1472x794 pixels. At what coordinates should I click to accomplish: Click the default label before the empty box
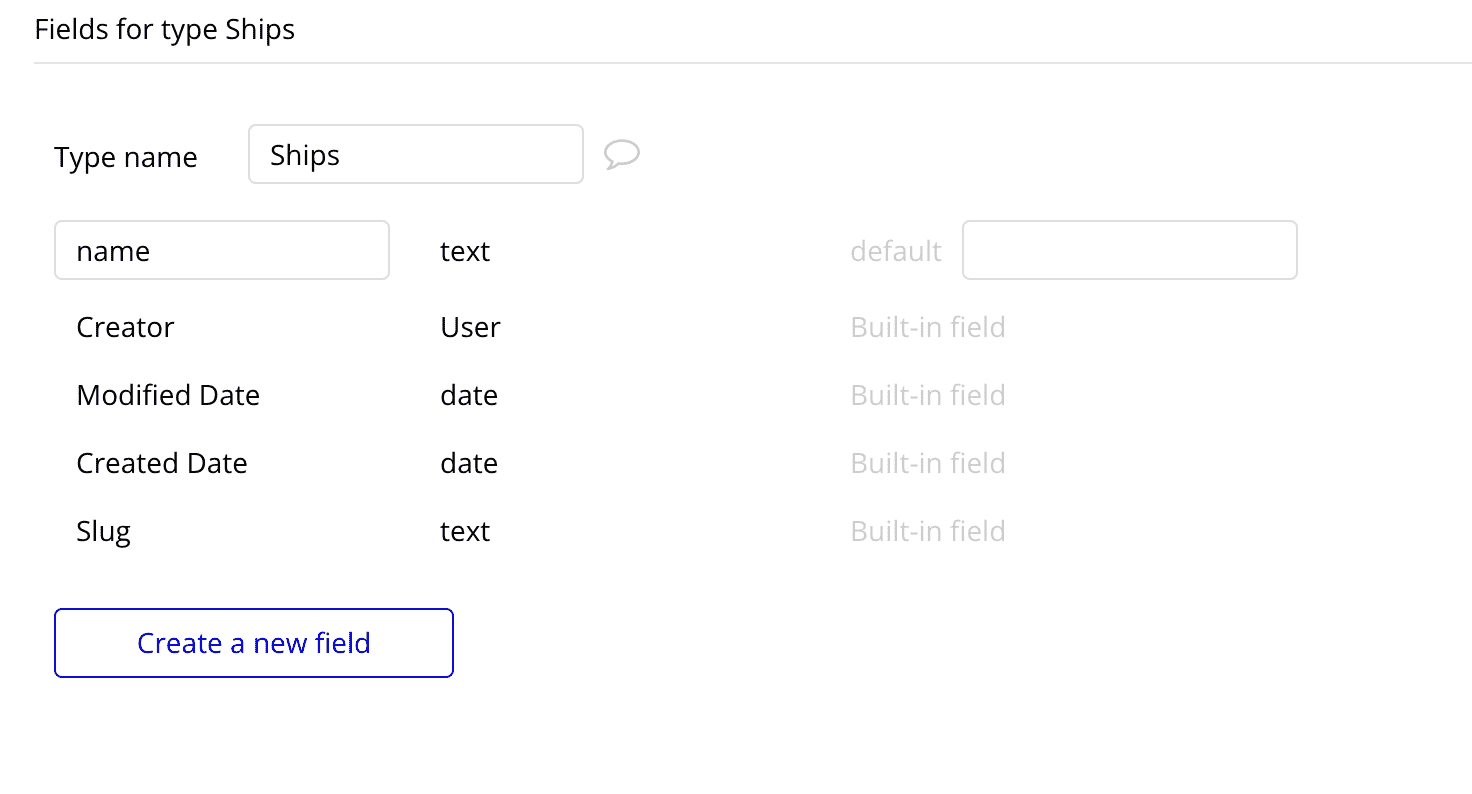896,251
